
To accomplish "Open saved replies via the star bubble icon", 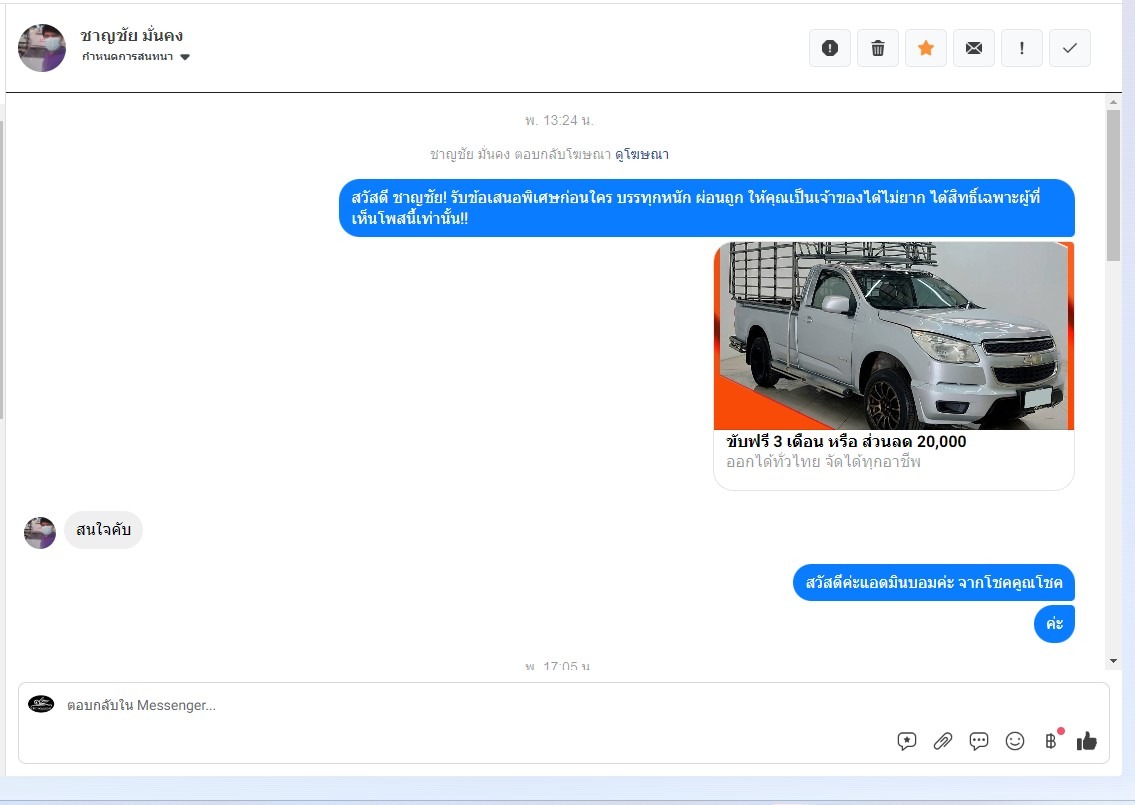I will [907, 741].
